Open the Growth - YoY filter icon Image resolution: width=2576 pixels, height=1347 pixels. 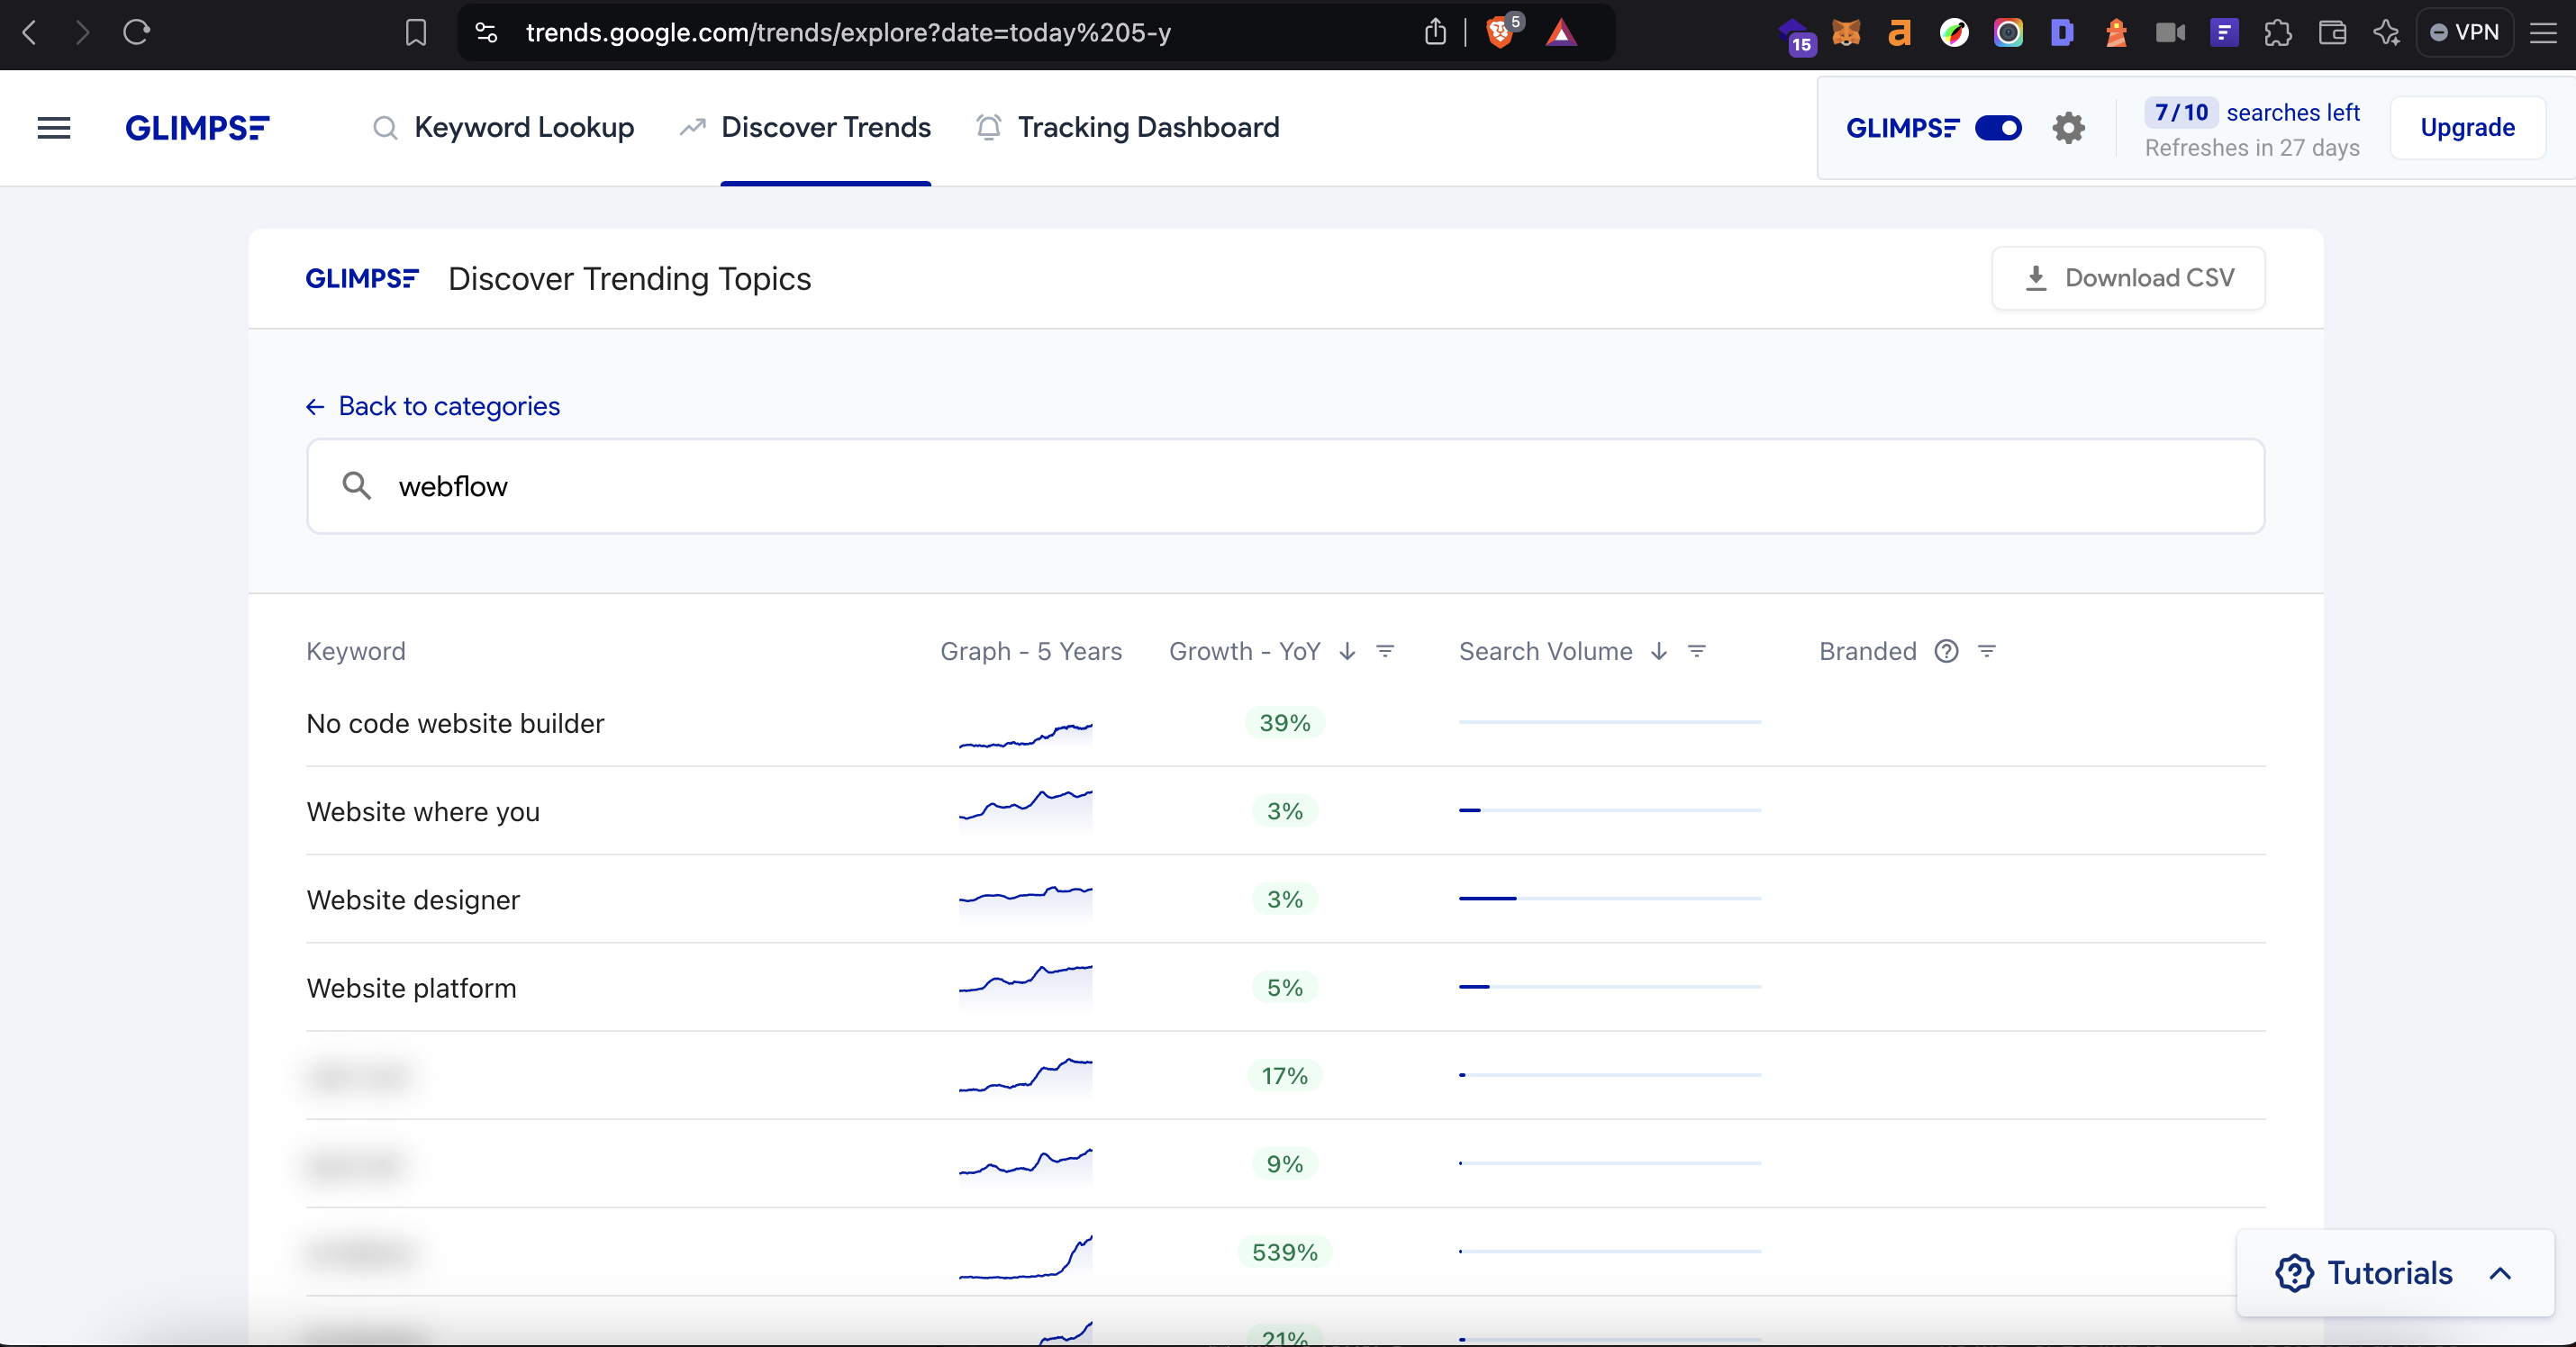tap(1385, 651)
